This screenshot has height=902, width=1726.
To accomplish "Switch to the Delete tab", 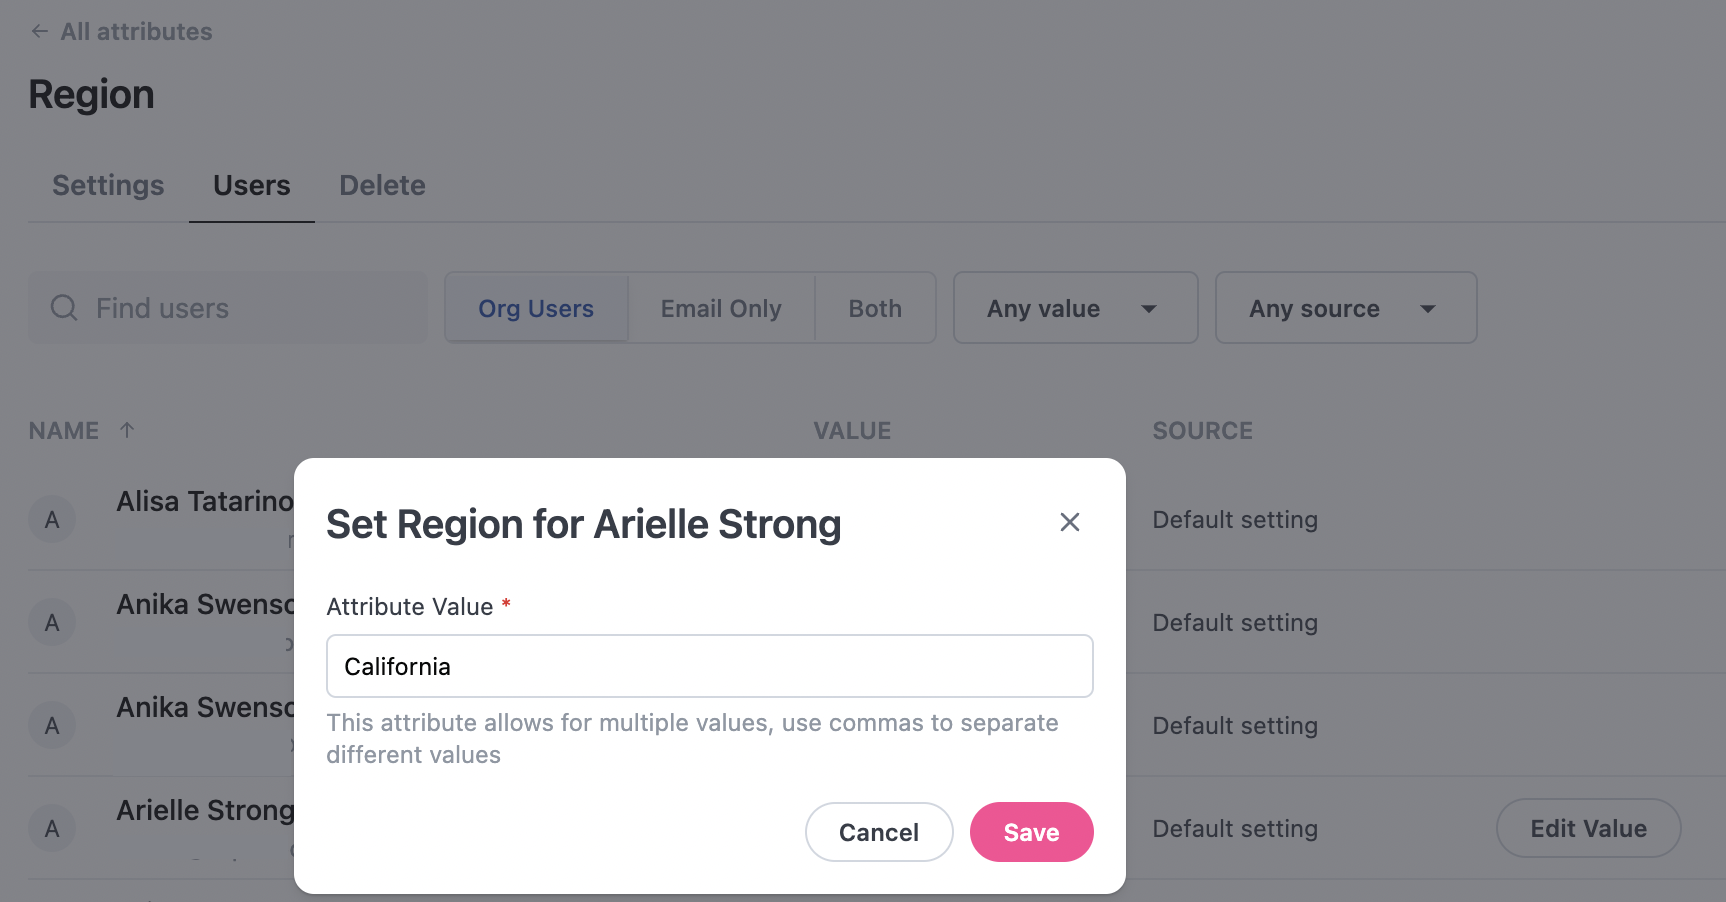I will click(x=382, y=185).
